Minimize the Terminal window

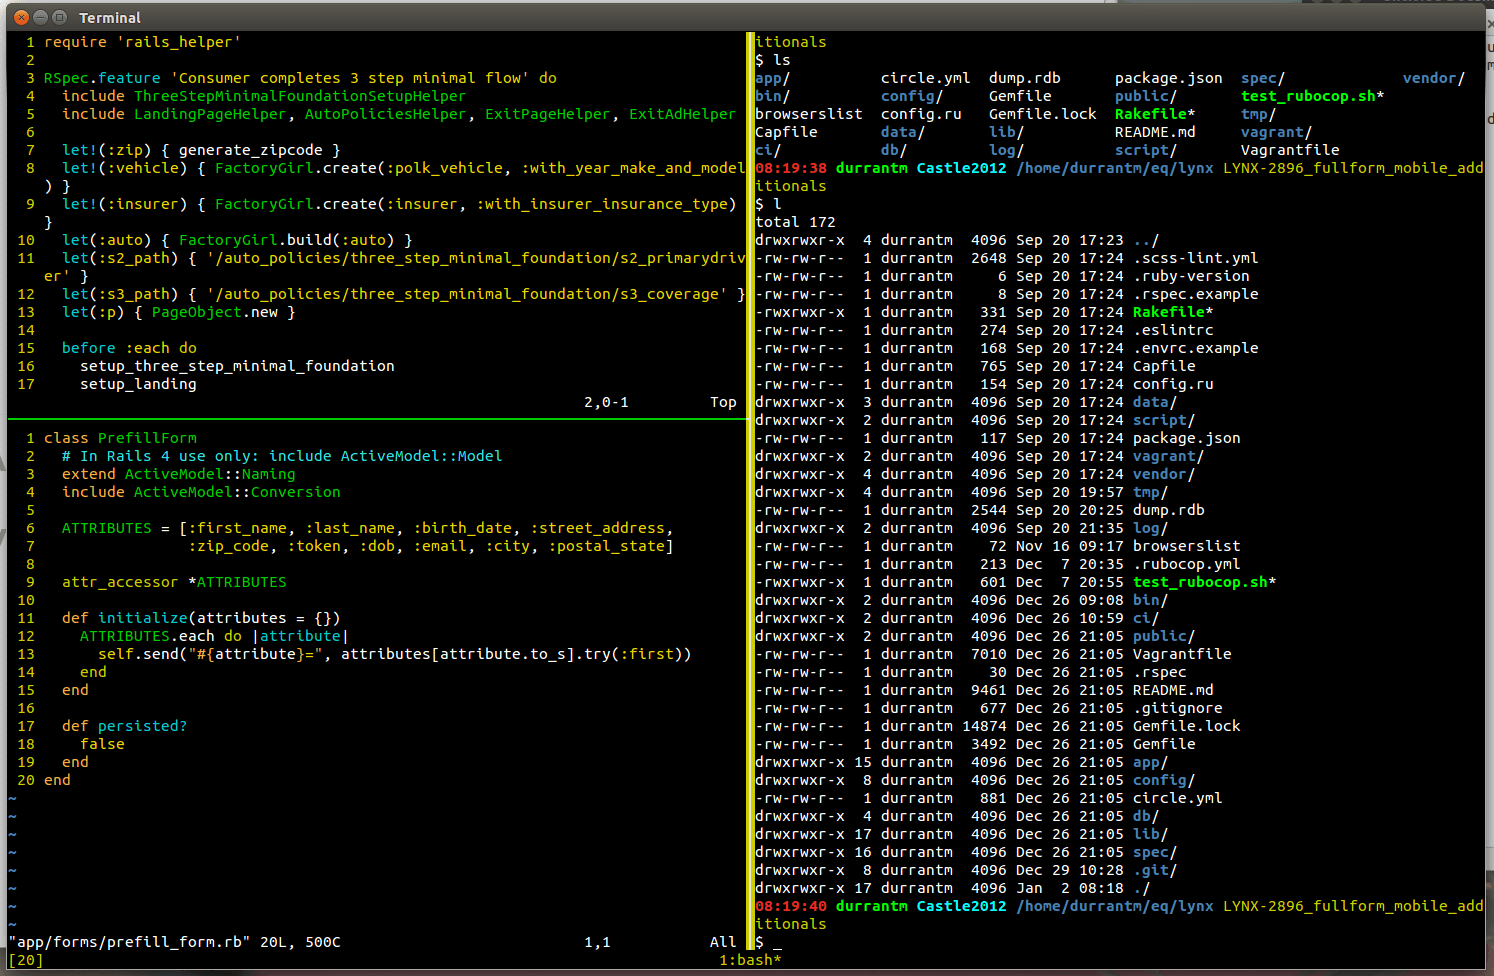[x=39, y=16]
